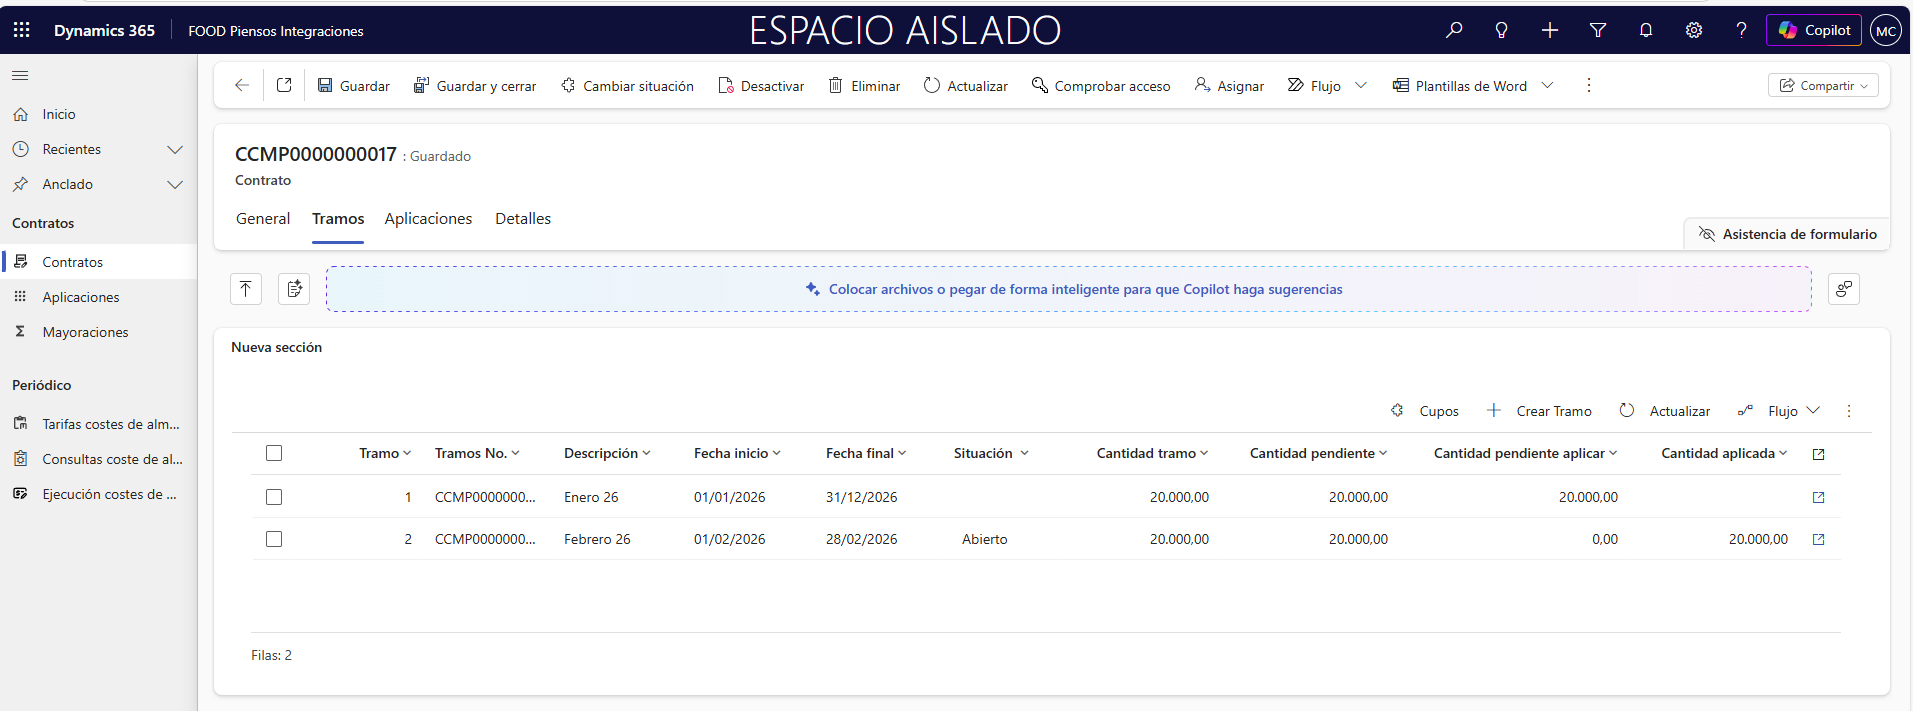Image resolution: width=1913 pixels, height=711 pixels.
Task: Open the settings gear icon
Action: point(1693,30)
